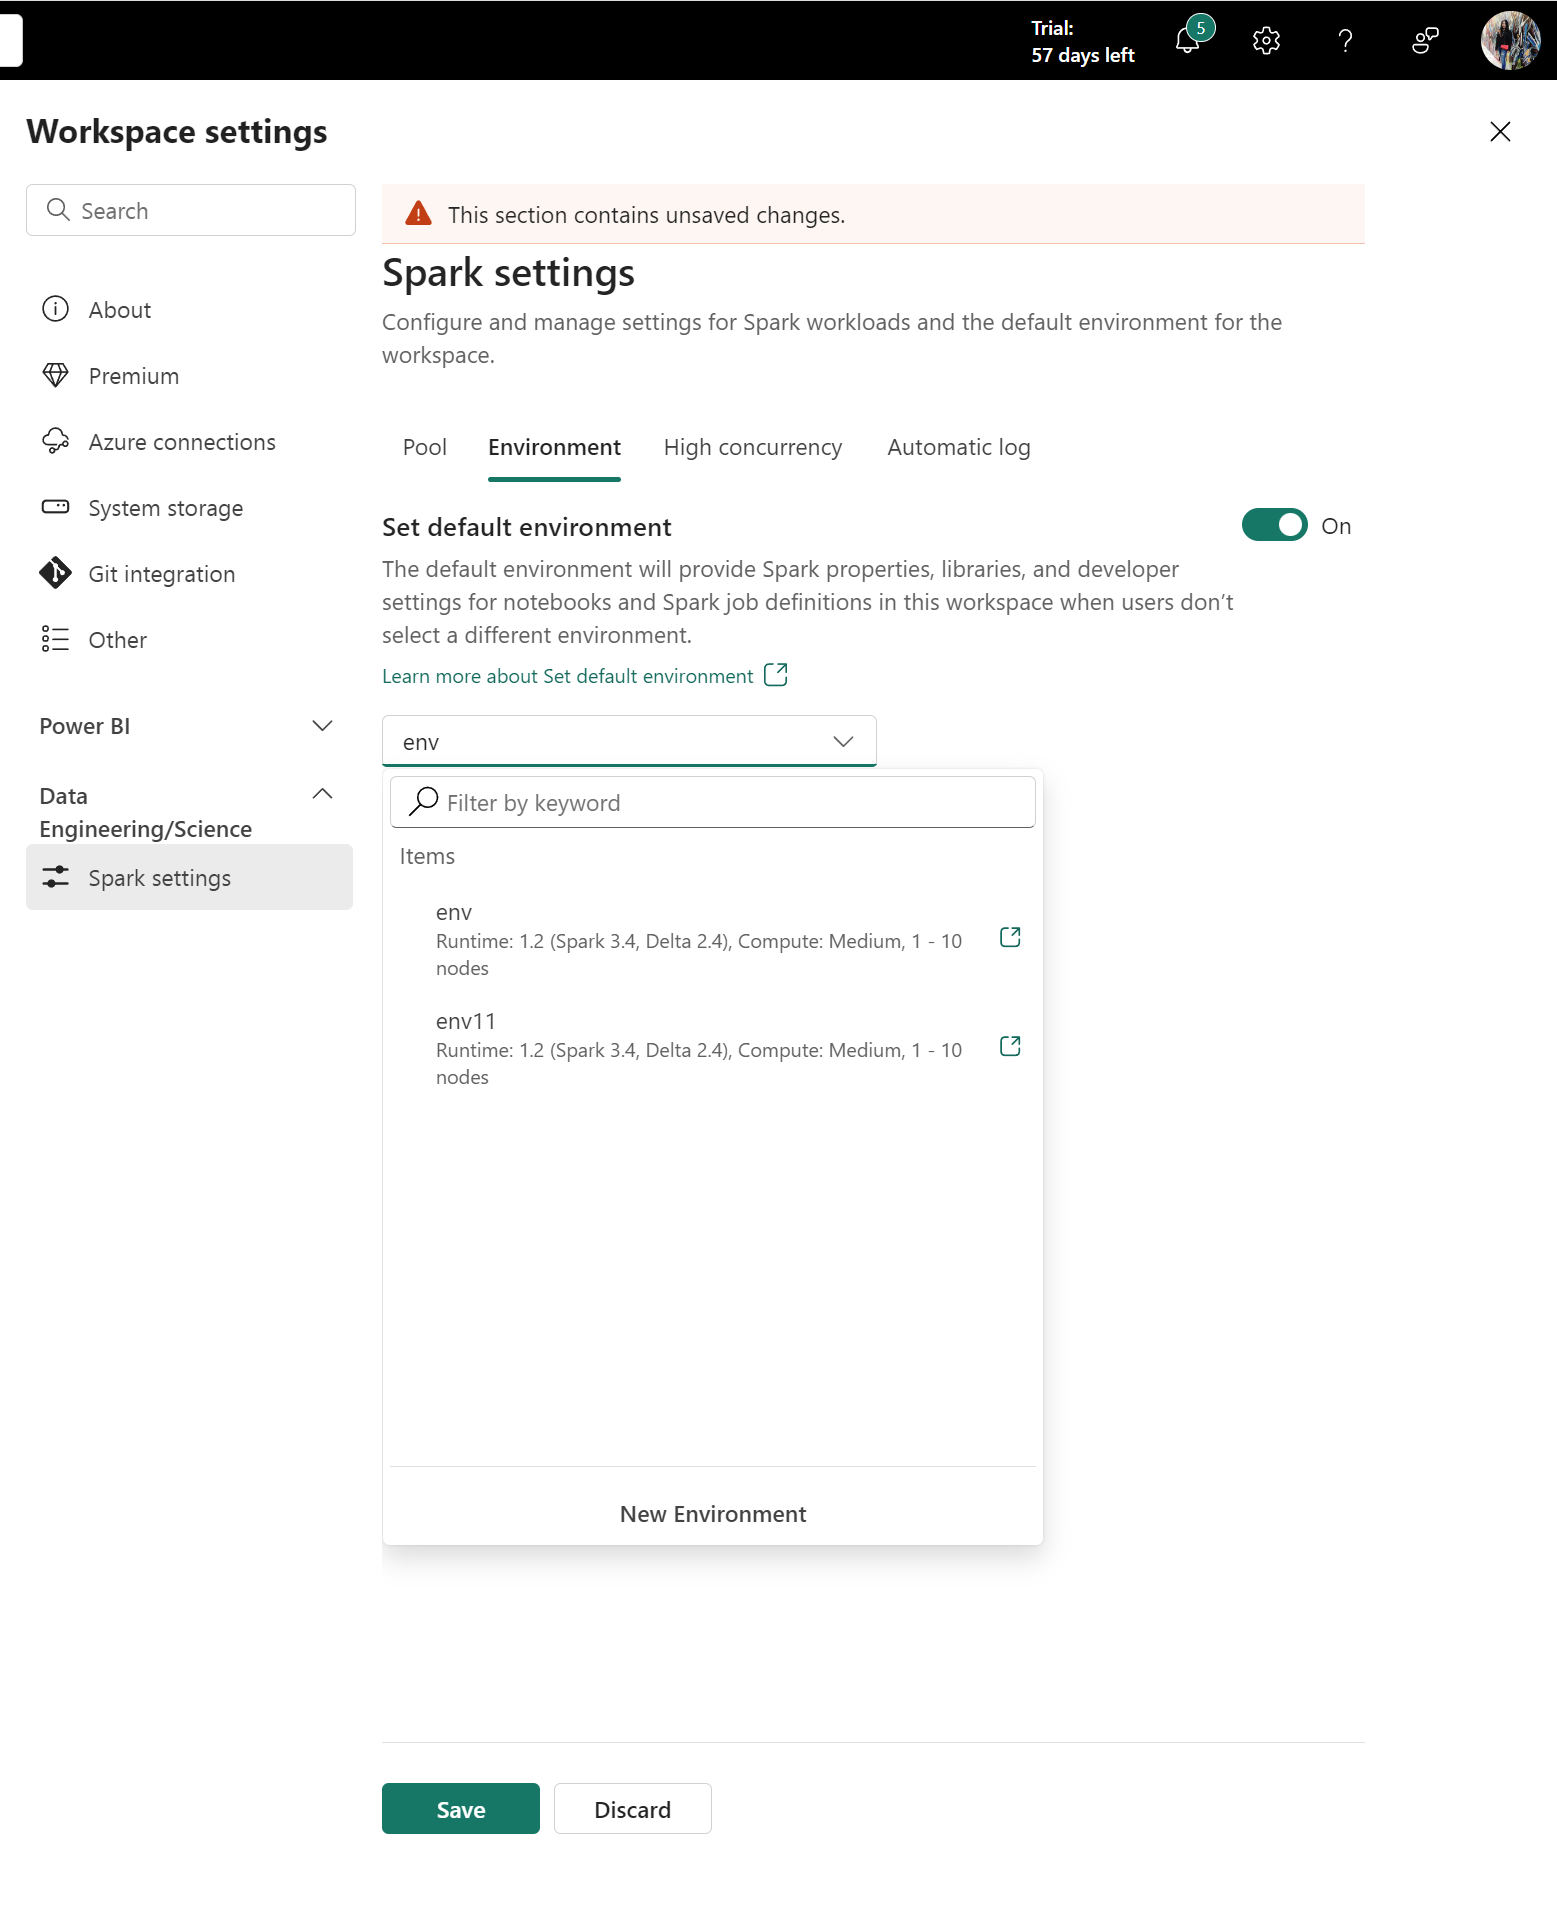Open the Automatic log tab
The image size is (1557, 1925).
point(958,447)
